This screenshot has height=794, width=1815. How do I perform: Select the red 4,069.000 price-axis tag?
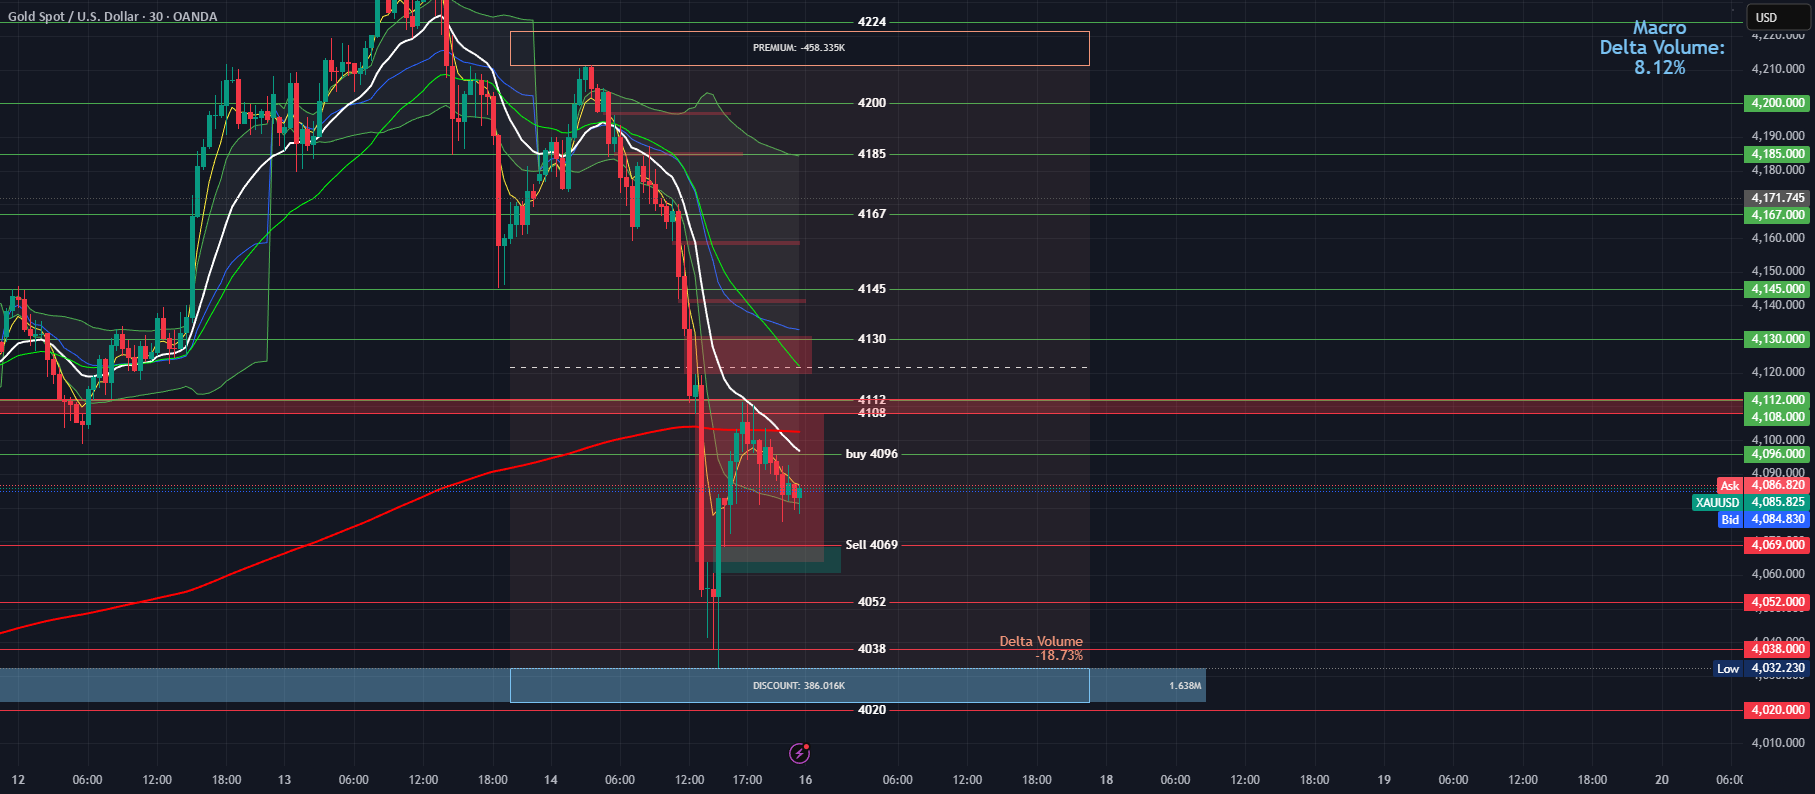click(1777, 545)
